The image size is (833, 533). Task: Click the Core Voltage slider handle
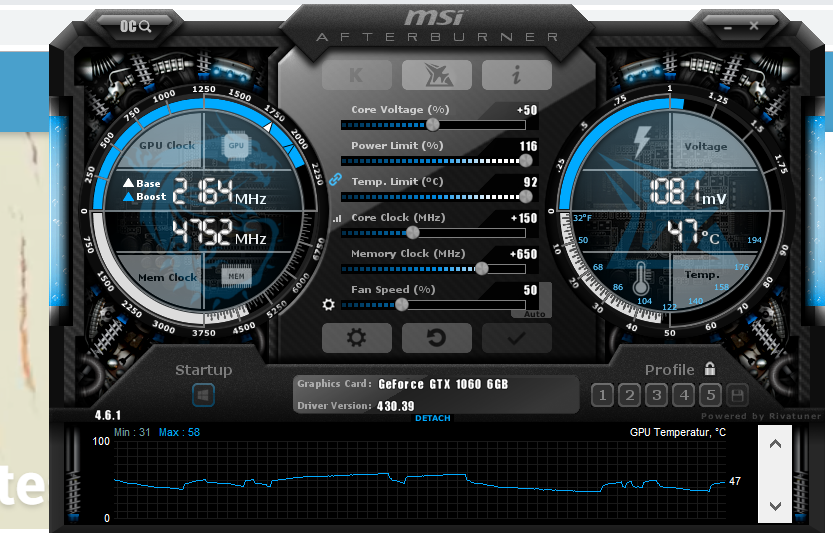point(433,125)
